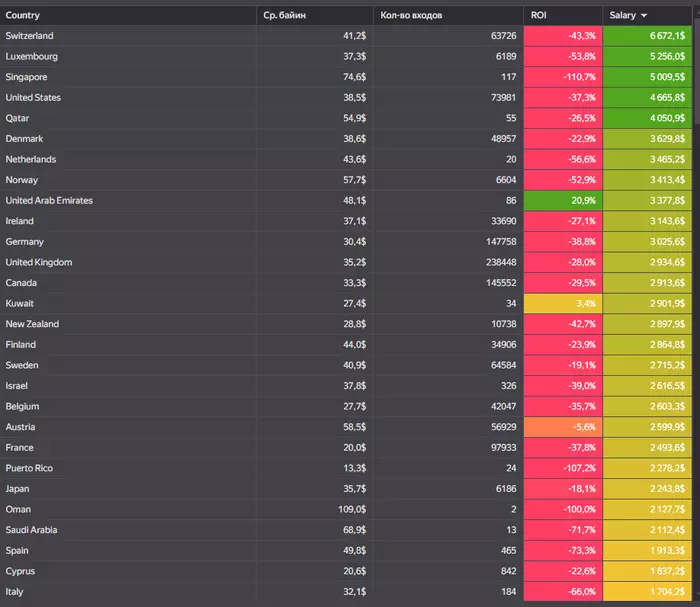Sort by Ср. байин column header

284,15
